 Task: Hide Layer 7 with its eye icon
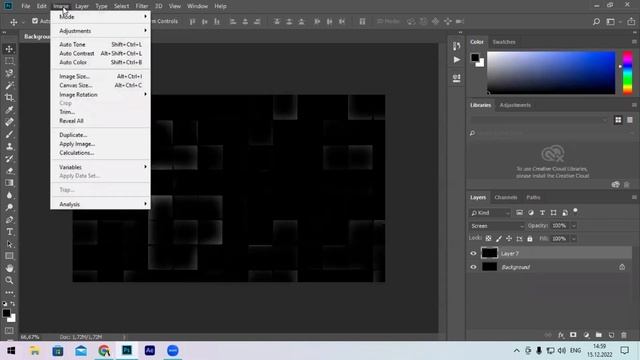pos(473,253)
